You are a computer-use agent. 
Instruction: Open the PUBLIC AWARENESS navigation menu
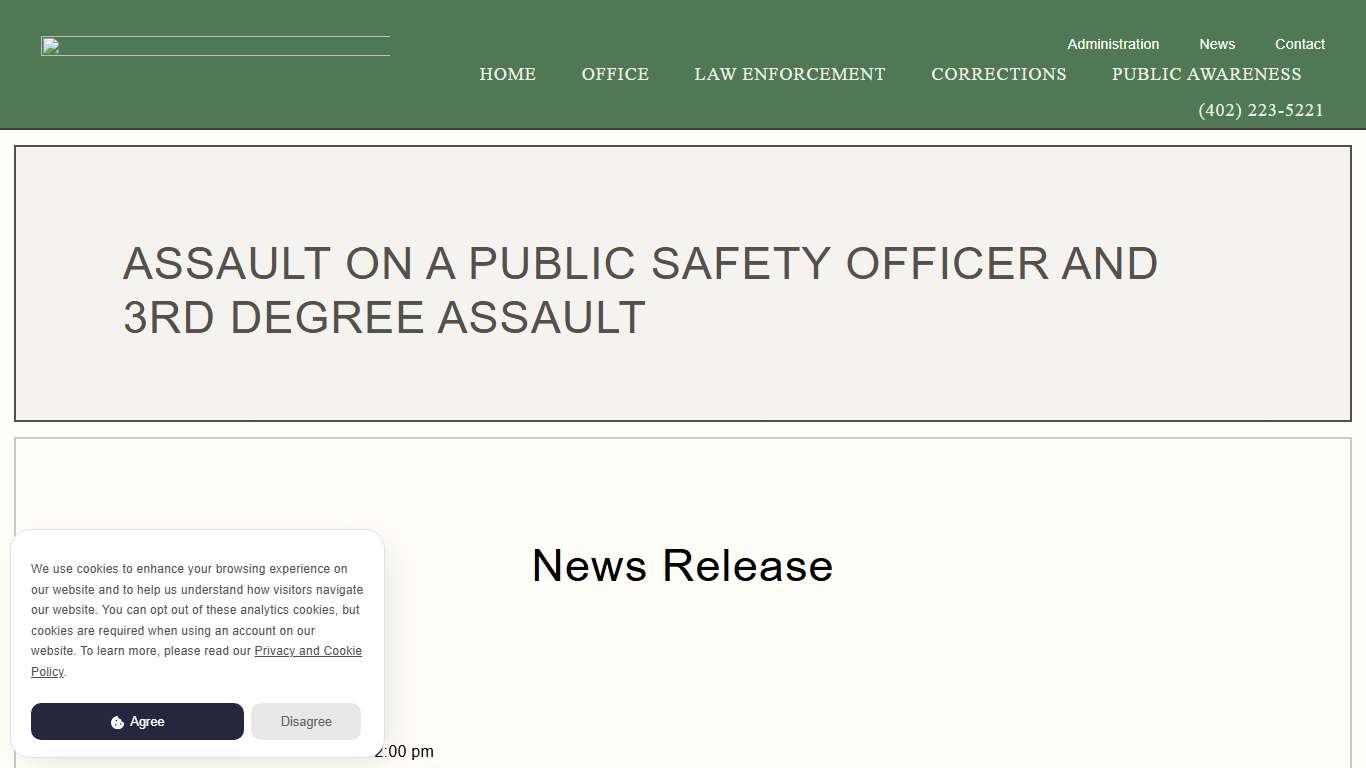coord(1206,74)
